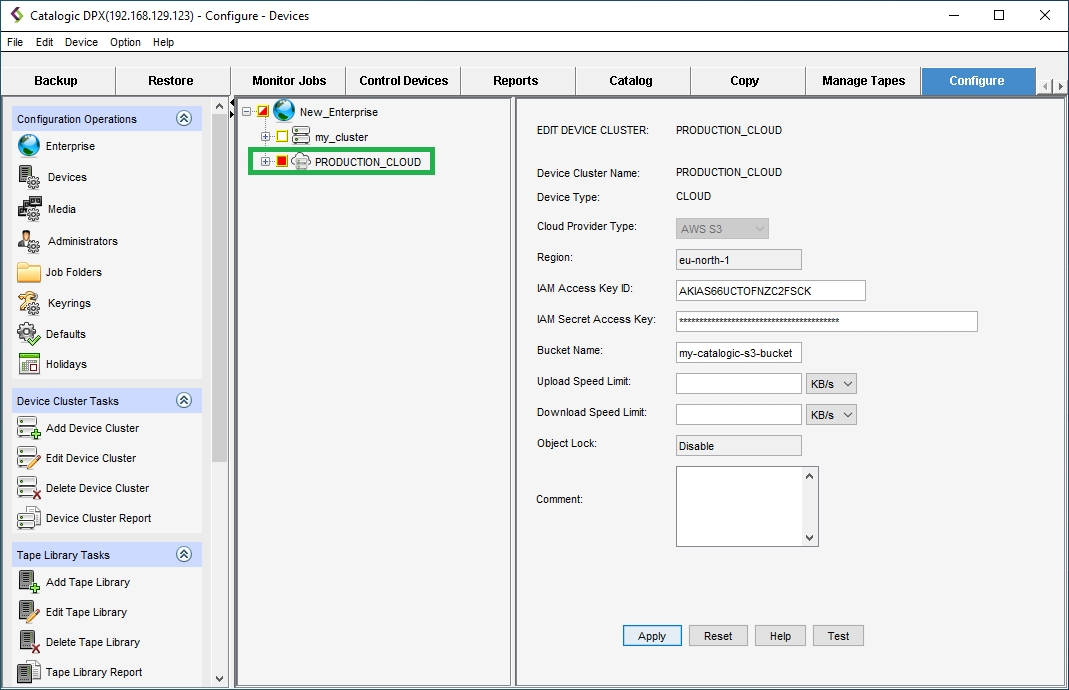Viewport: 1069px width, 690px height.
Task: Toggle the New_Enterprise checkbox
Action: point(263,112)
